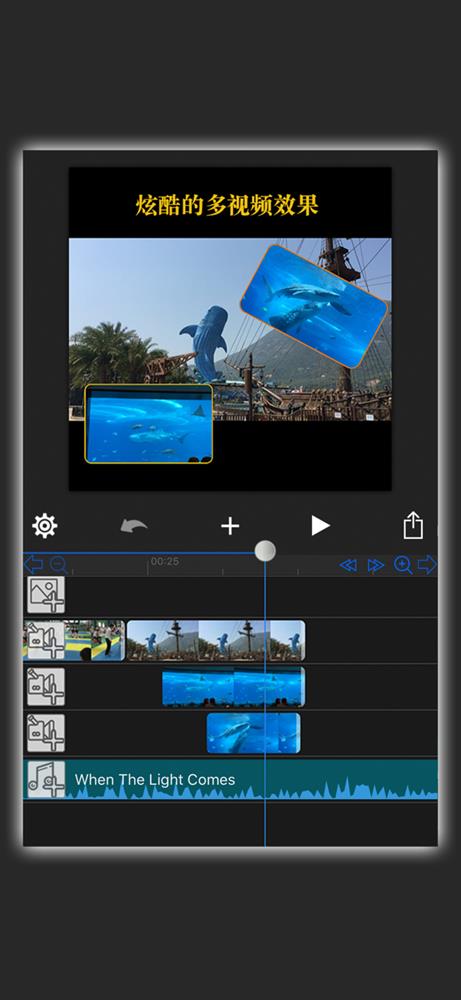Tap the plus button to add content
This screenshot has width=461, height=1000.
tap(230, 526)
